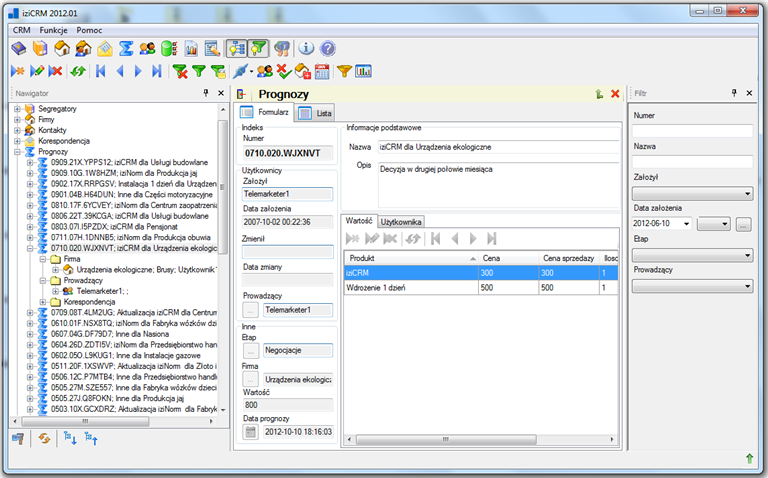Open the bar chart toolbar icon
Viewport: 768px width, 478px height.
point(363,72)
